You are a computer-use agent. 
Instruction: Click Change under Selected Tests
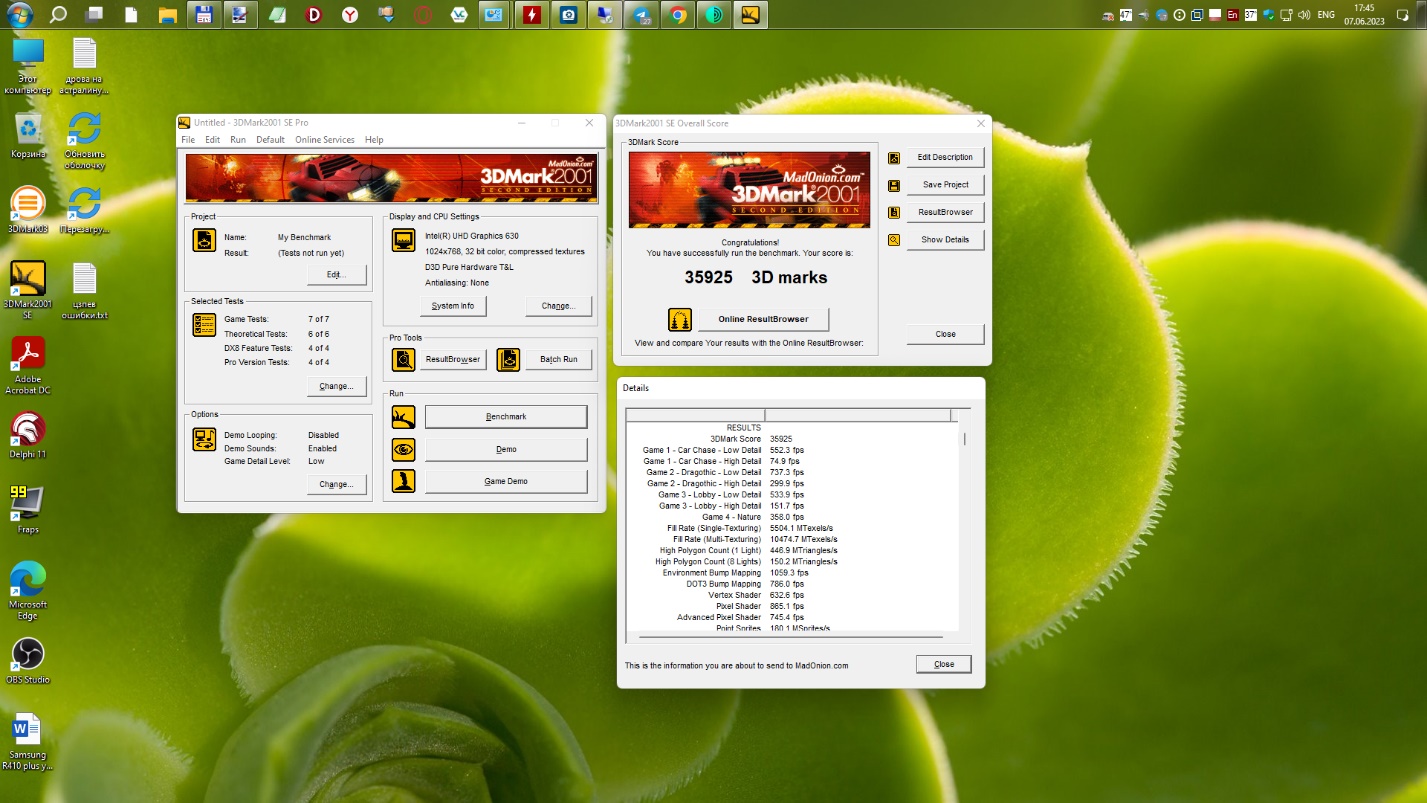[336, 386]
